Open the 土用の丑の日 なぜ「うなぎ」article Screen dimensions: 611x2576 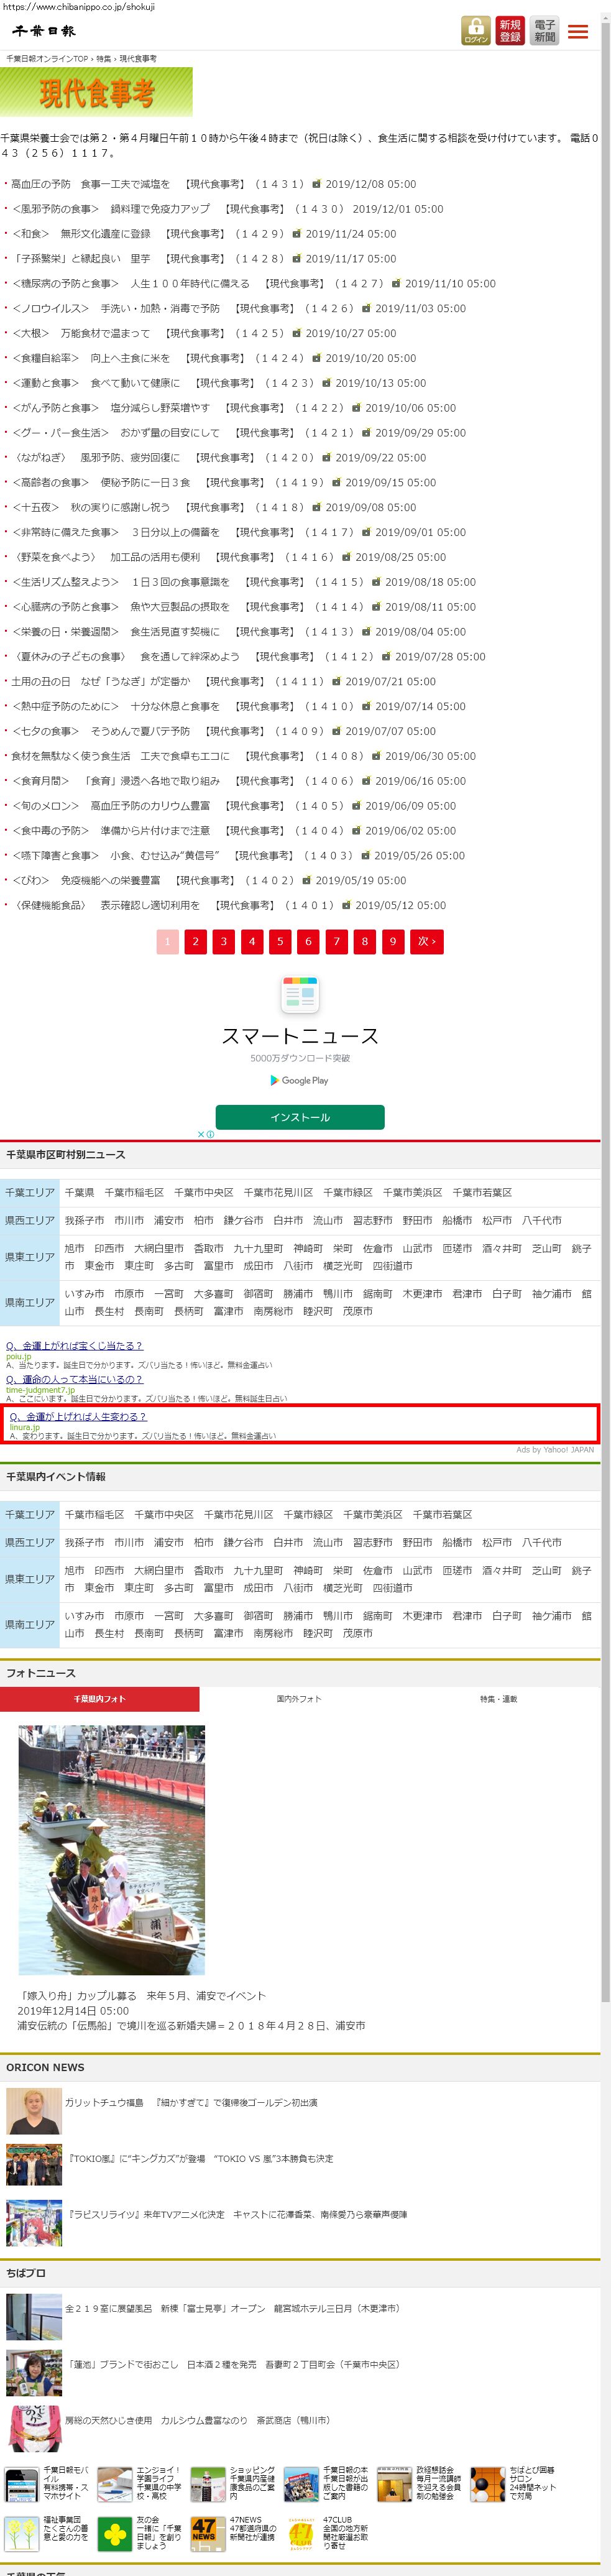click(100, 681)
